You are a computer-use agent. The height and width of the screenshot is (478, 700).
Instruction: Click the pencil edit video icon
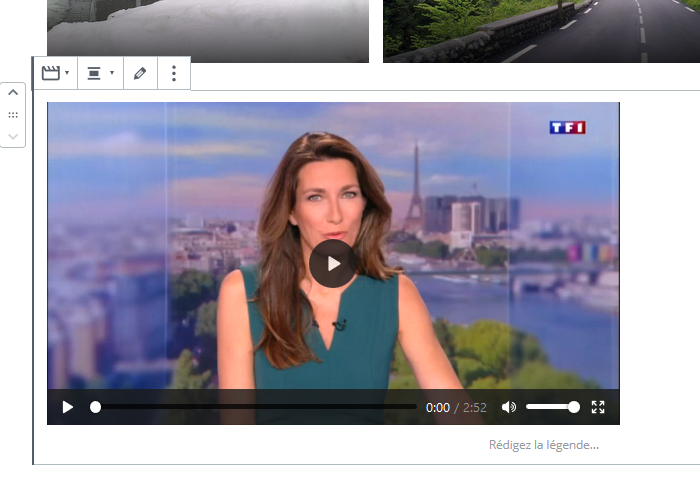pyautogui.click(x=140, y=73)
